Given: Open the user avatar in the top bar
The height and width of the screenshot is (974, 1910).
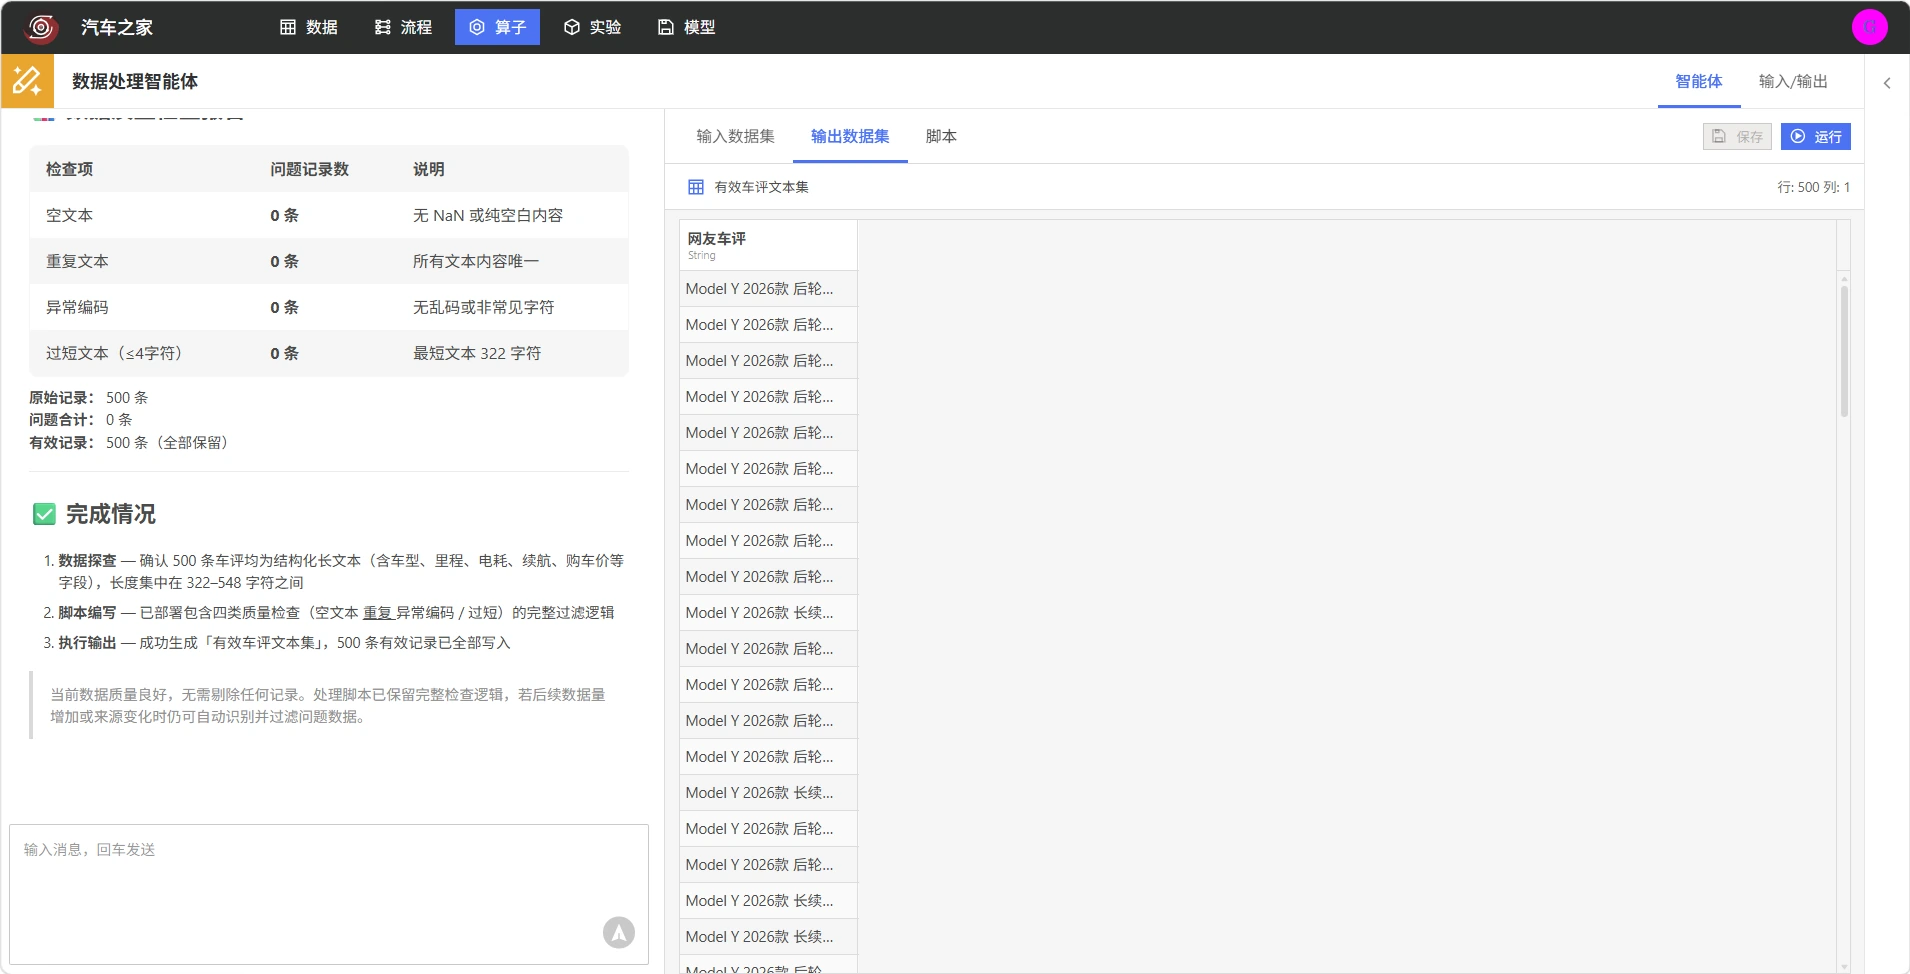Looking at the screenshot, I should click(1869, 27).
